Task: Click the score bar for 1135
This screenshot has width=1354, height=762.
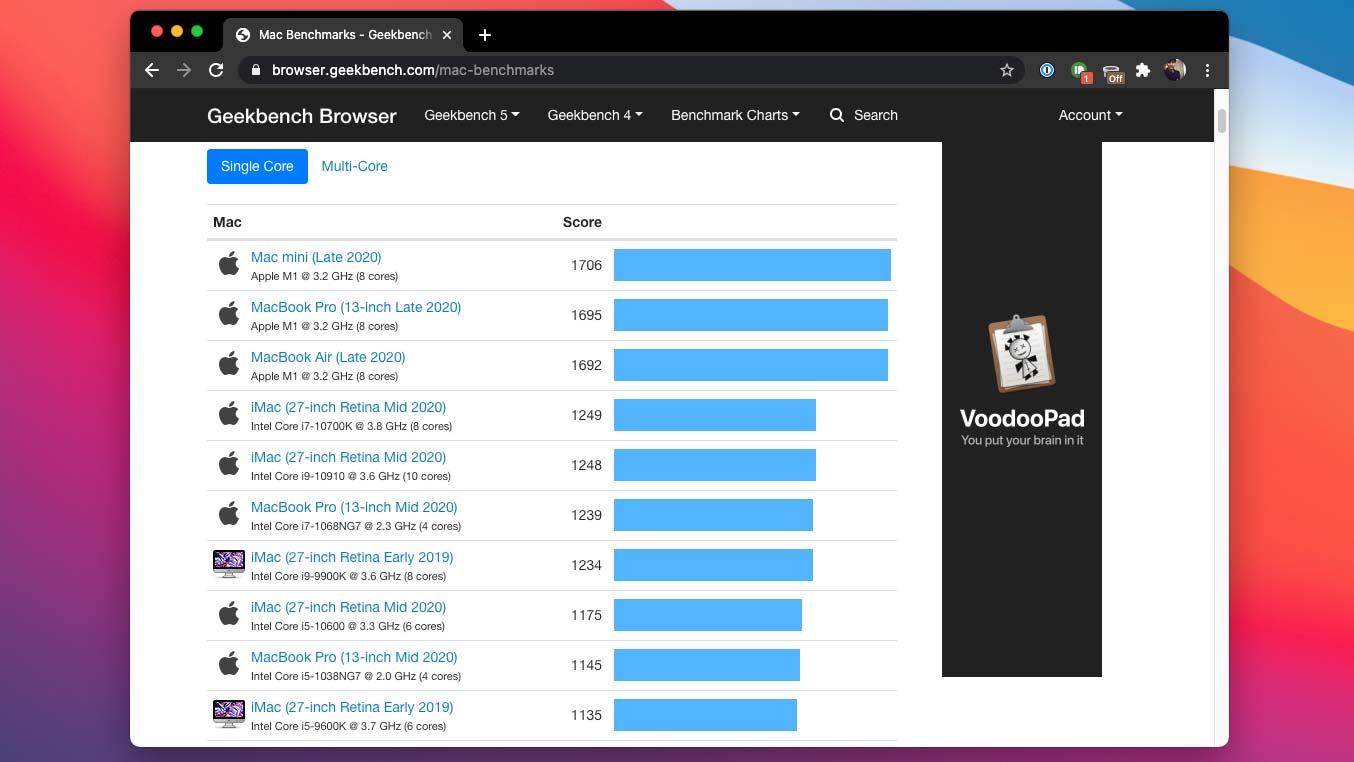Action: pos(705,715)
